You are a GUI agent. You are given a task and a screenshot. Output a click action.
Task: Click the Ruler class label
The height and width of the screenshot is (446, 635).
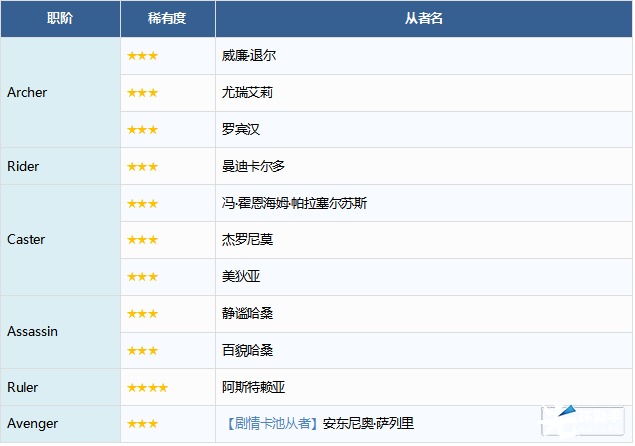23,387
